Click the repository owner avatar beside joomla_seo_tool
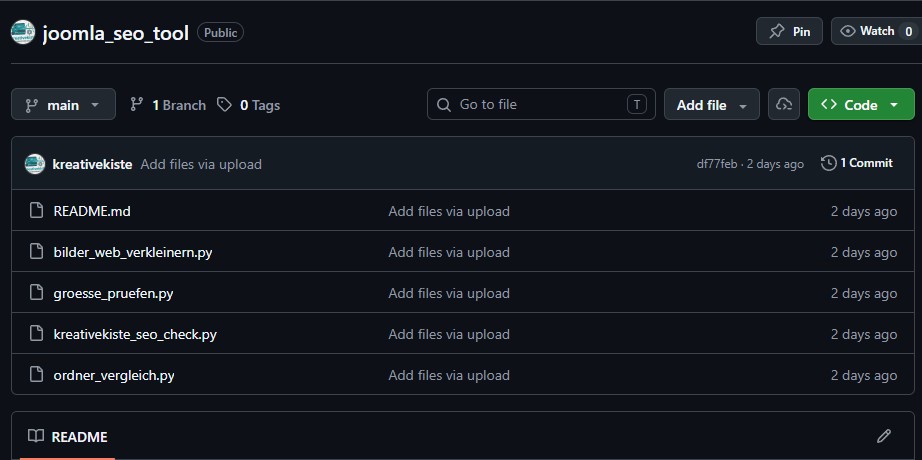The height and width of the screenshot is (460, 922). coord(23,32)
